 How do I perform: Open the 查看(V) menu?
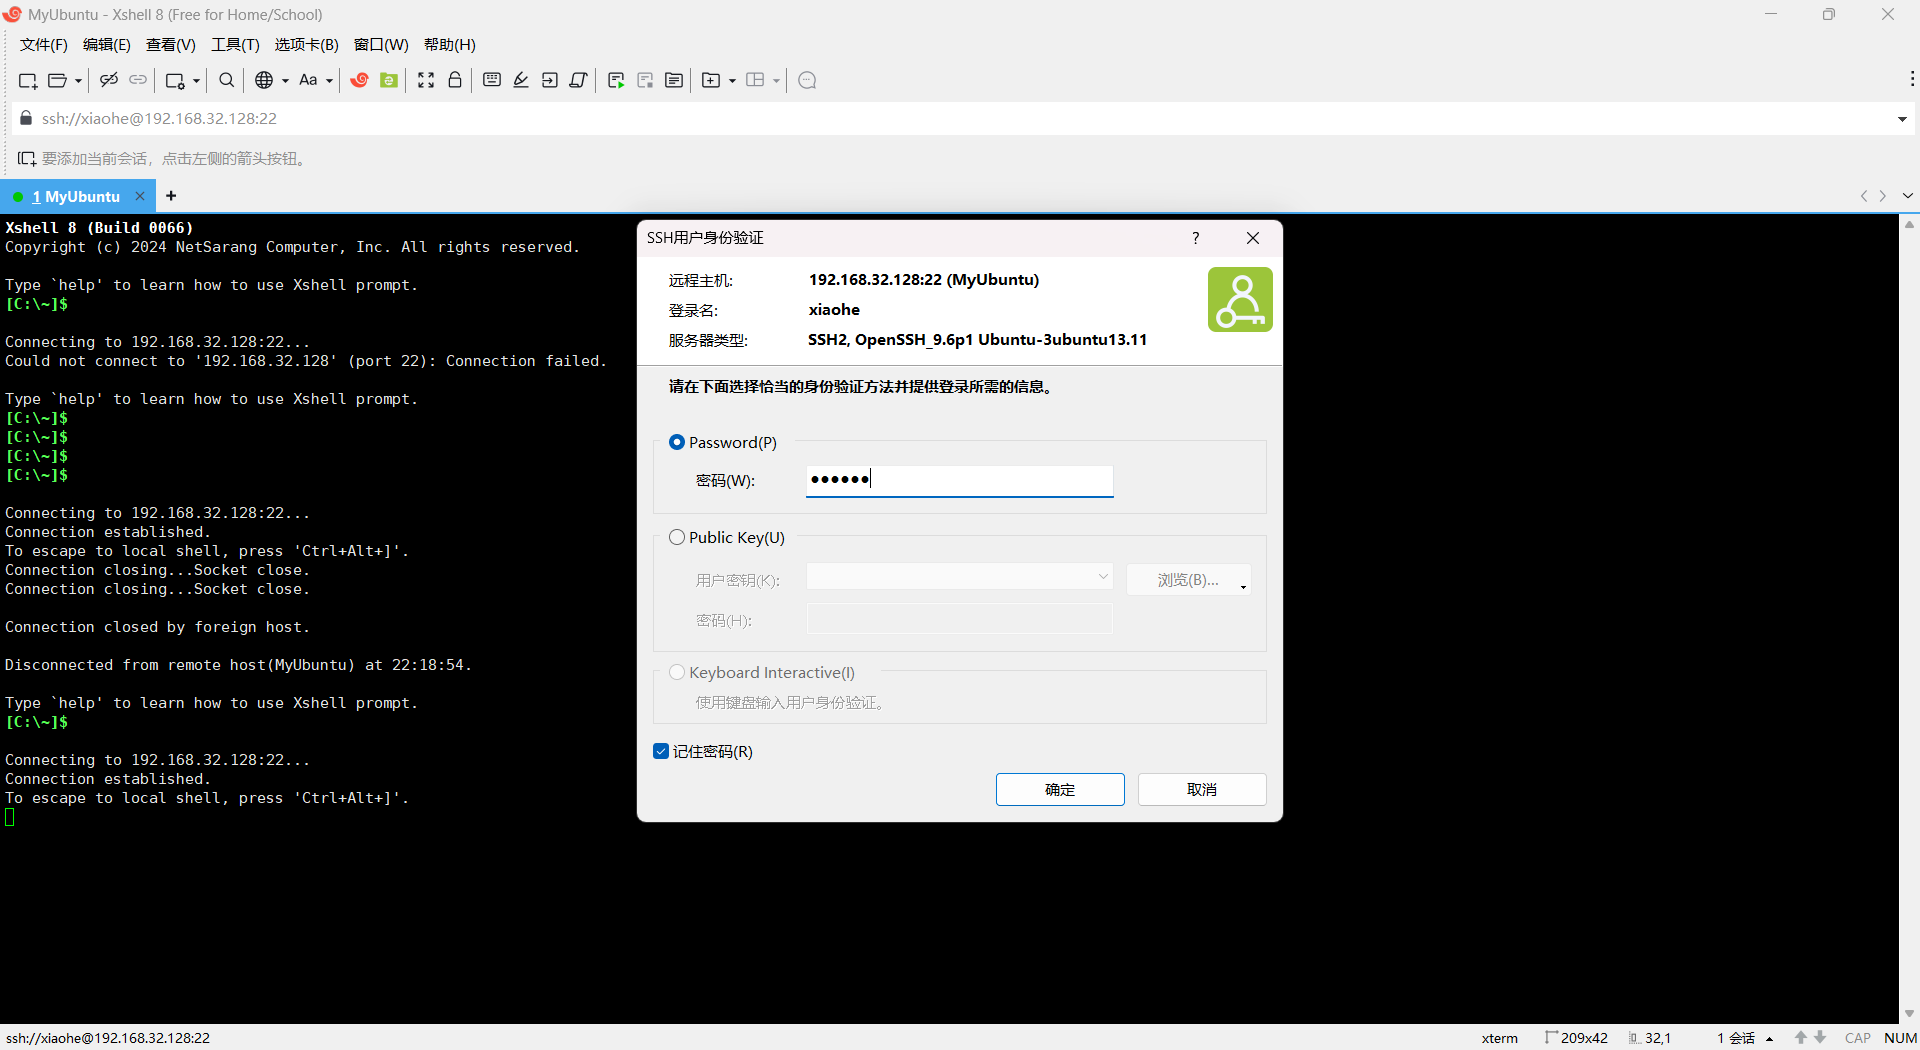point(171,45)
